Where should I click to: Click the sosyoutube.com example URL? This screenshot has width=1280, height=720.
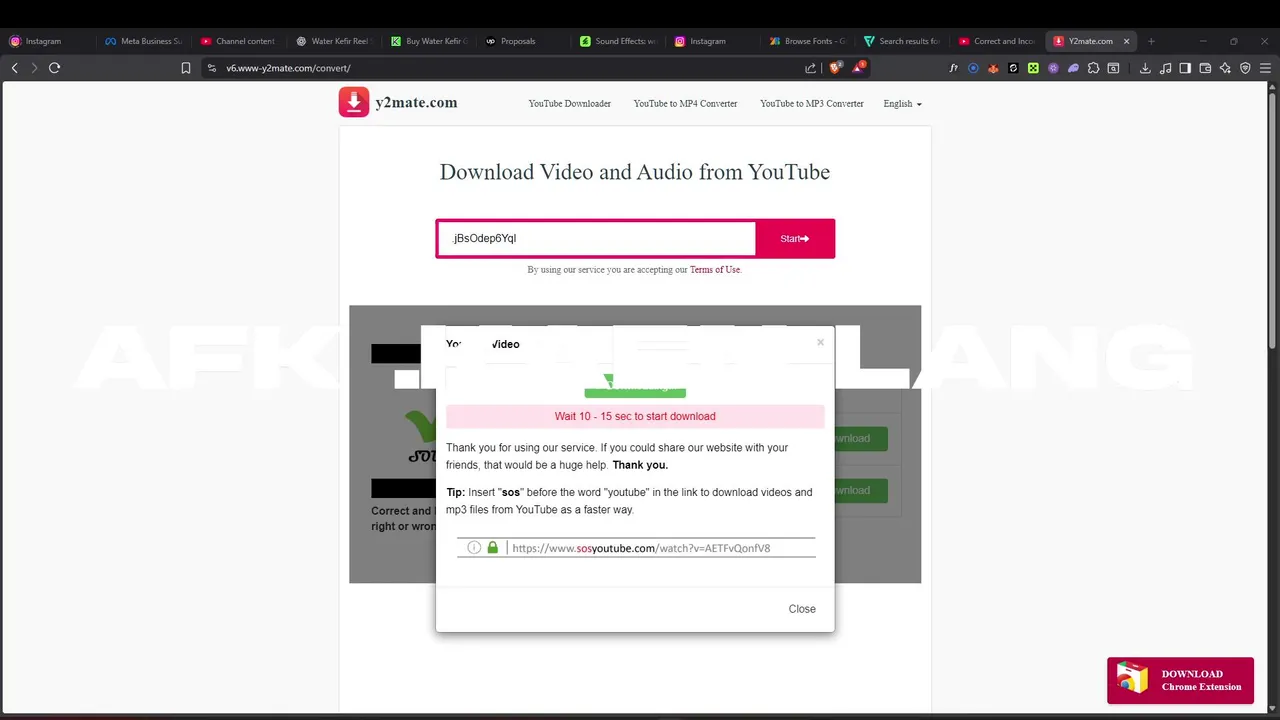641,548
